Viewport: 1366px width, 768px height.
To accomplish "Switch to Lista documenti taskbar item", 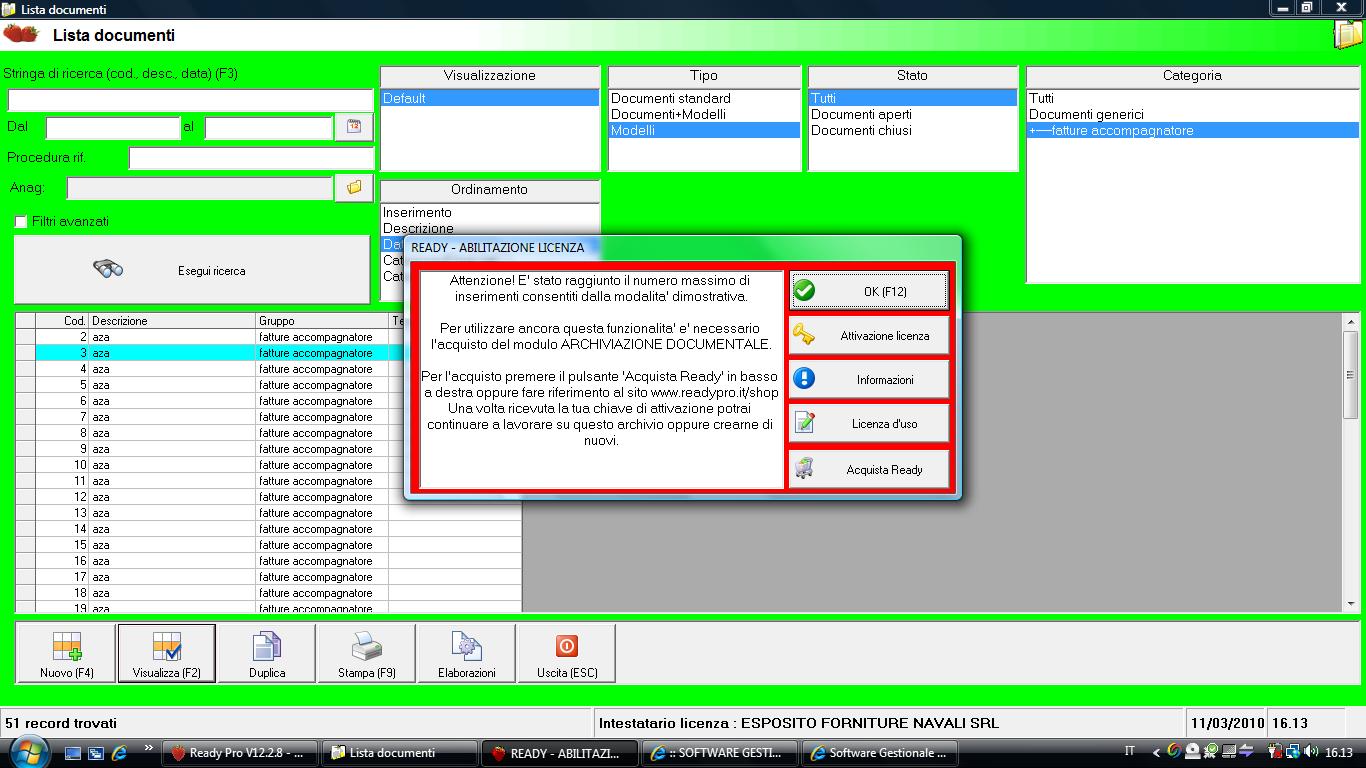I will pos(401,753).
